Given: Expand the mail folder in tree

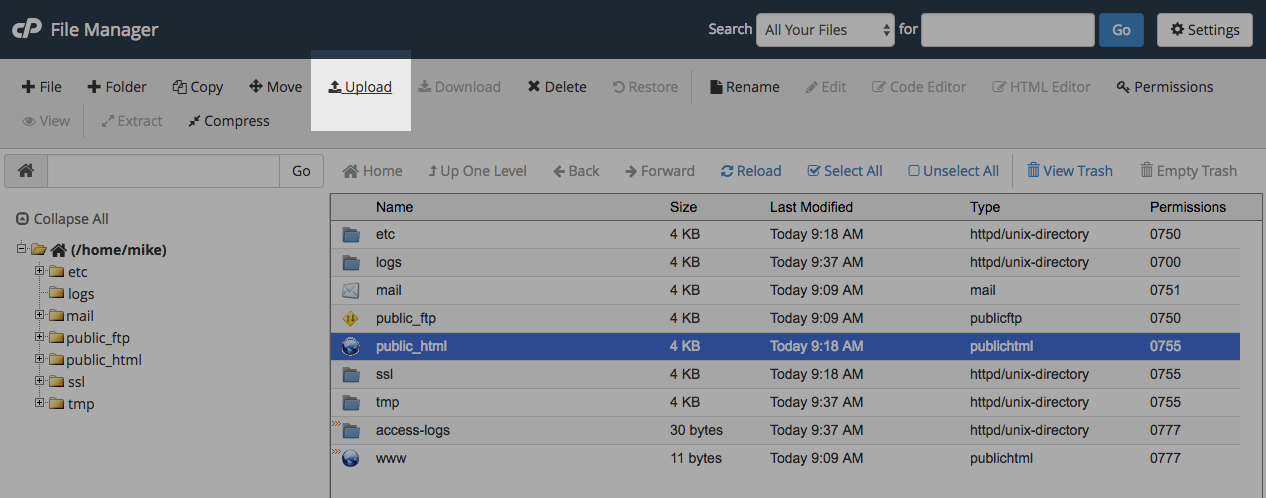Looking at the screenshot, I should [40, 315].
